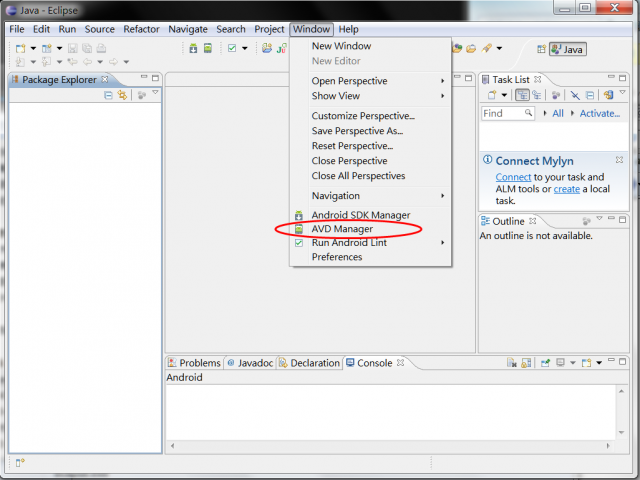This screenshot has width=640, height=480.
Task: Toggle Focus on Workweek in Task List
Action: tap(556, 95)
